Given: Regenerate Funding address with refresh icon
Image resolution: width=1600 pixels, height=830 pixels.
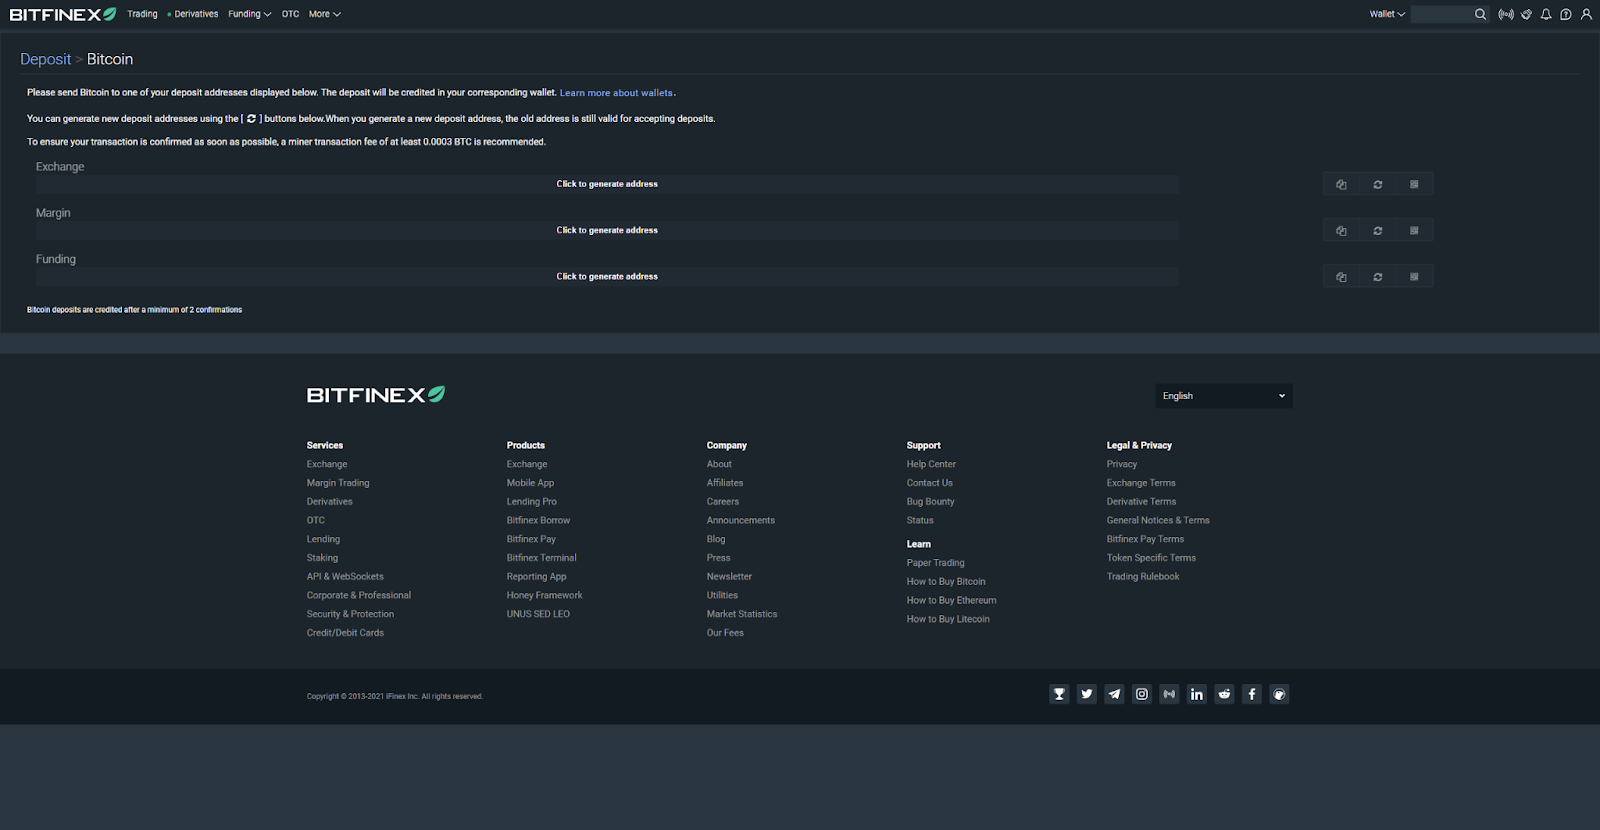Looking at the screenshot, I should [x=1378, y=276].
